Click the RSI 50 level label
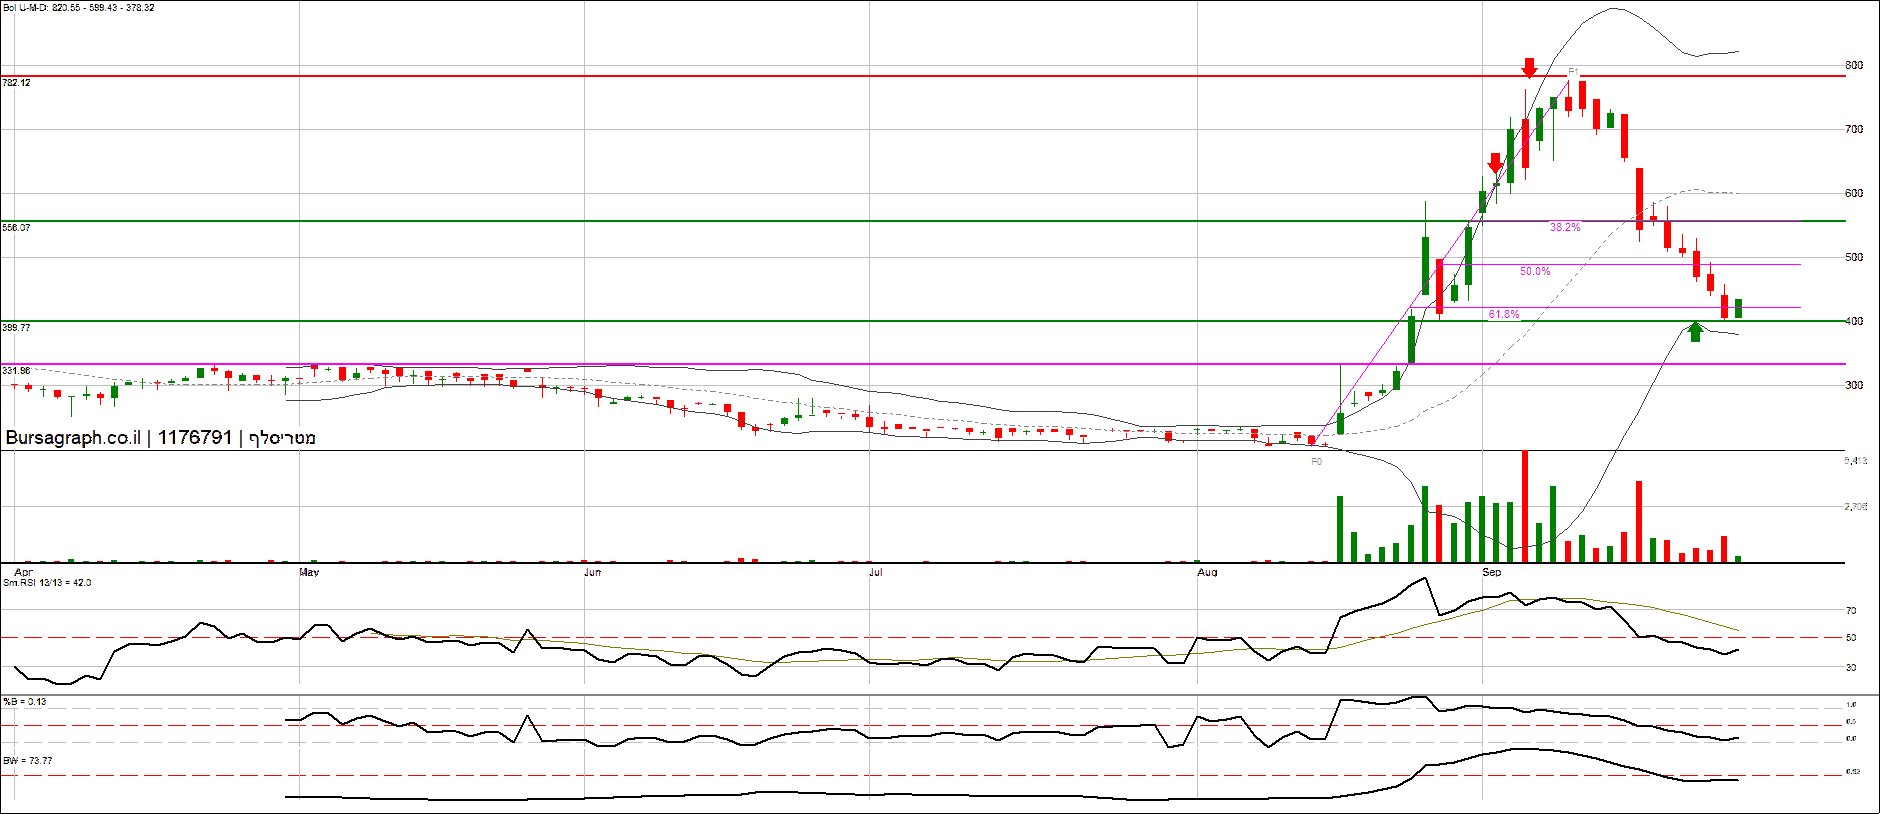1880x814 pixels. (1851, 638)
